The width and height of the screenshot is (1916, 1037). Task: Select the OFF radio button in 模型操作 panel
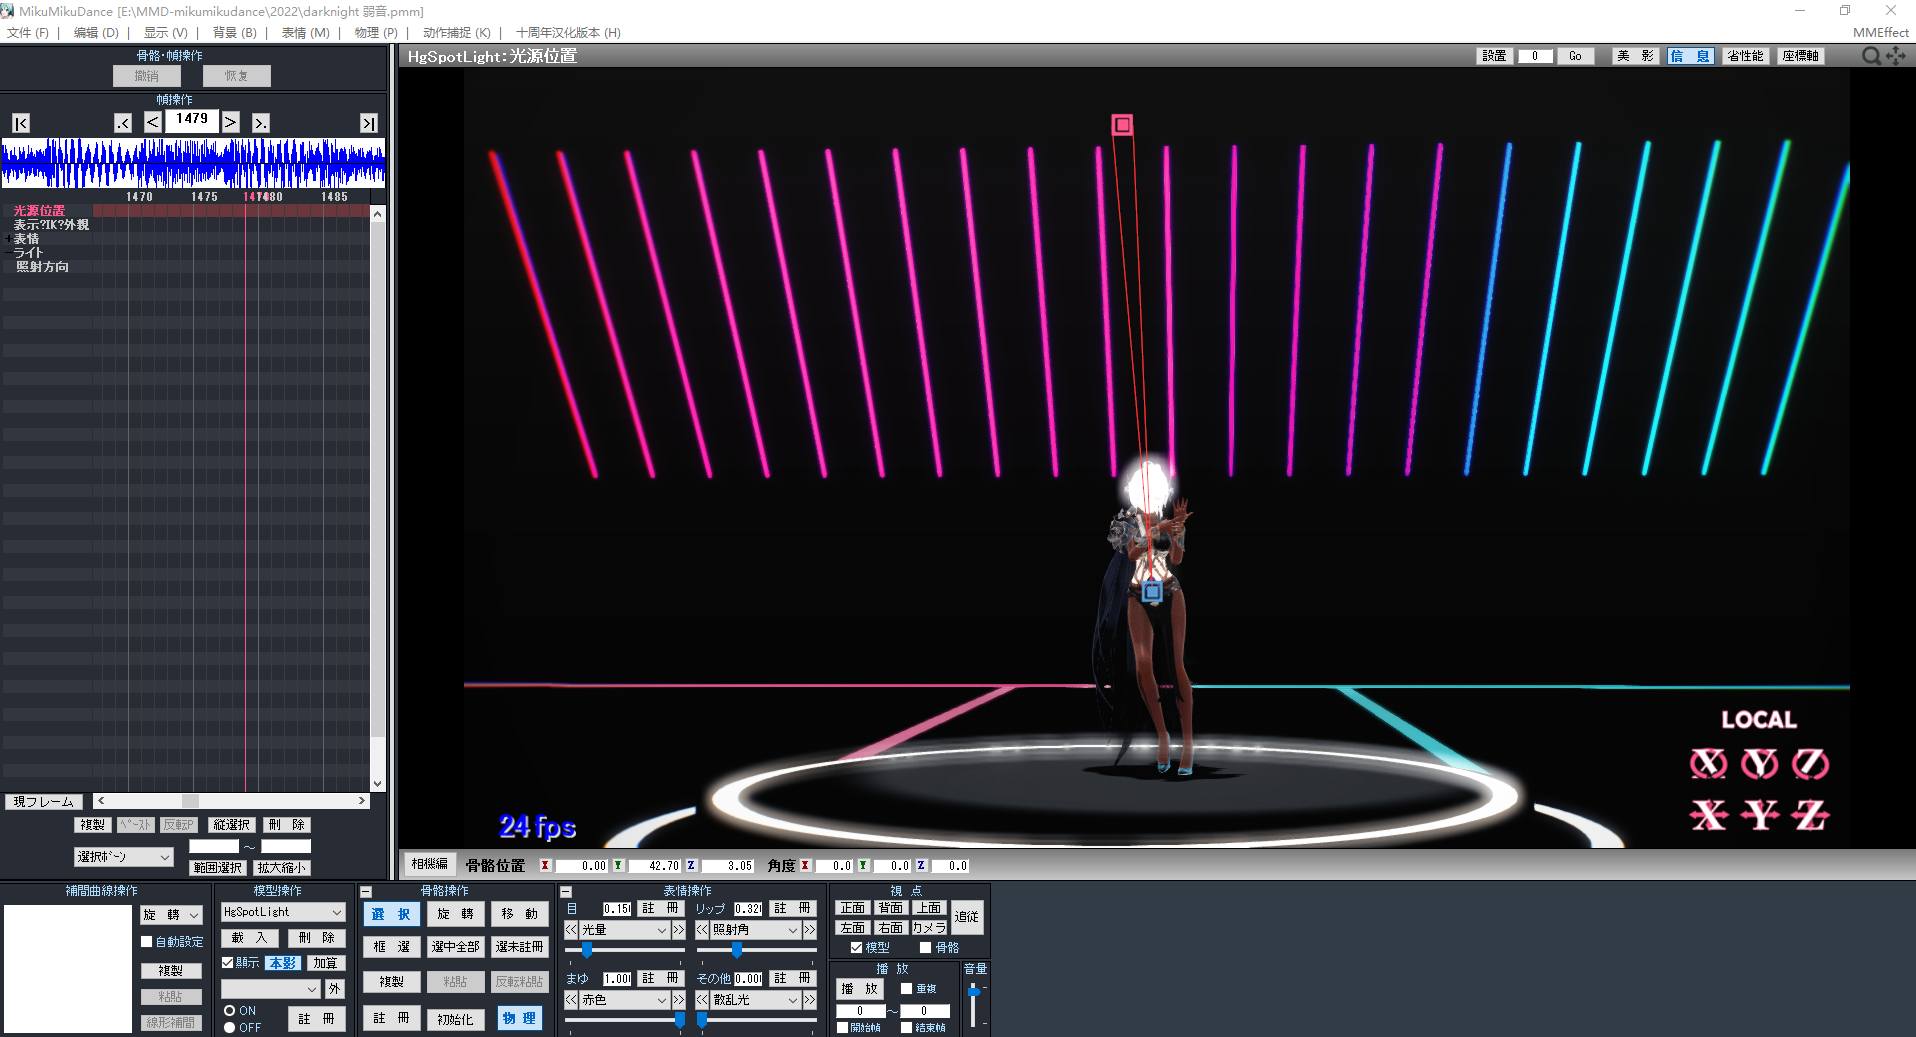tap(229, 1026)
